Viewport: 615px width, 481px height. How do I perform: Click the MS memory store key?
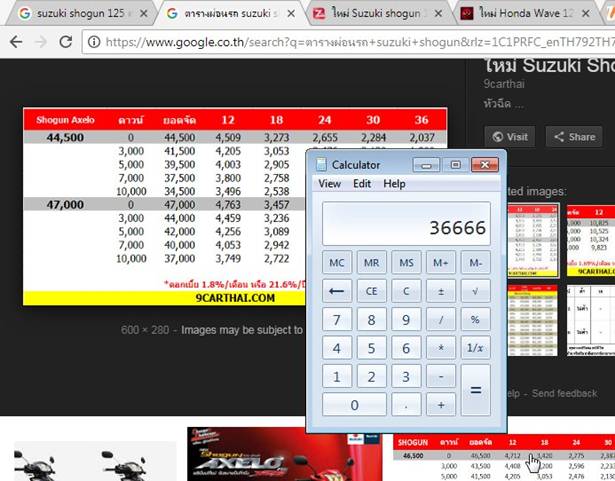[406, 262]
